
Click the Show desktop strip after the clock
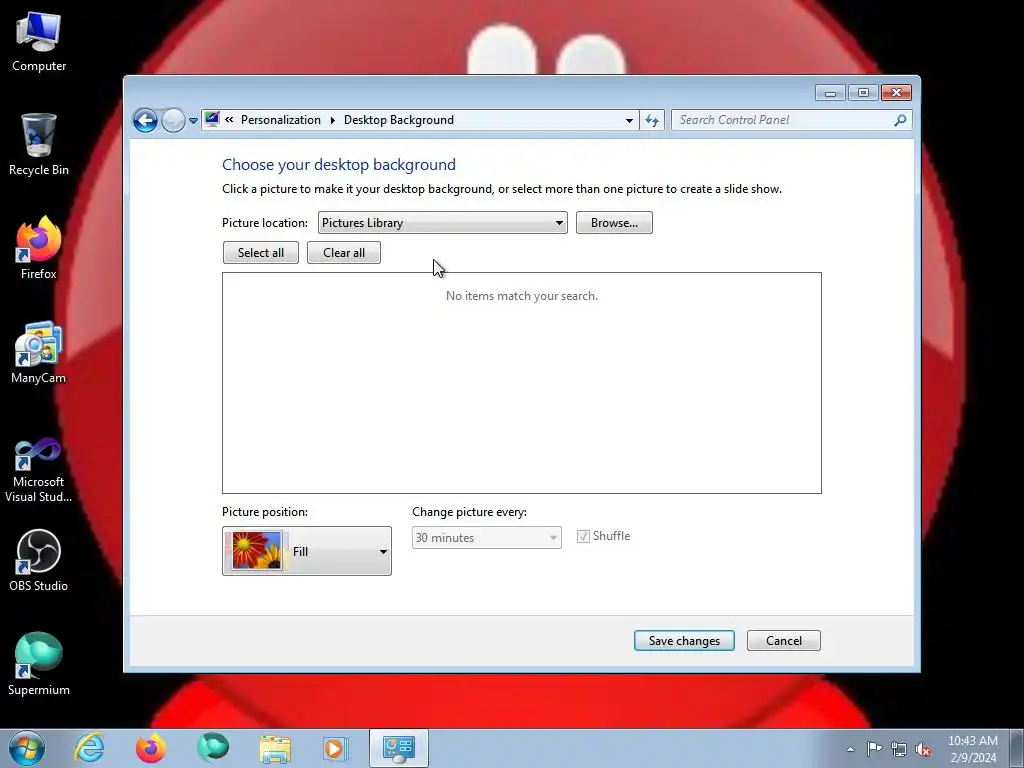[x=1017, y=749]
